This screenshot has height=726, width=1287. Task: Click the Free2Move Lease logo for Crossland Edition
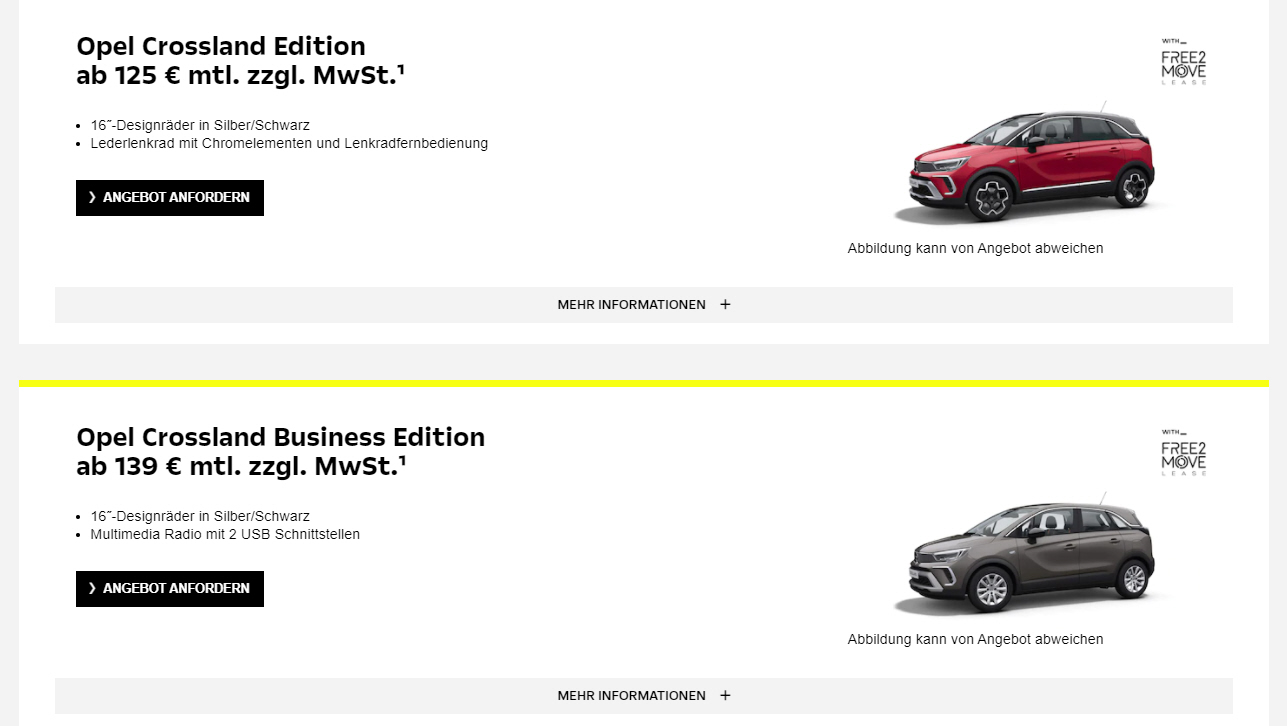pos(1183,62)
